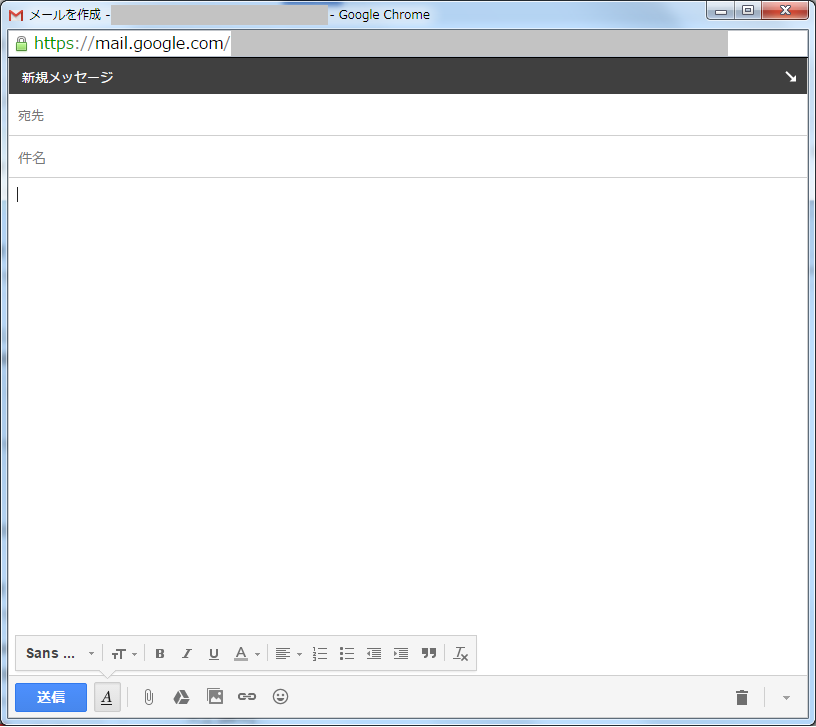Insert a link with the chain icon
This screenshot has height=727, width=816.
click(247, 697)
